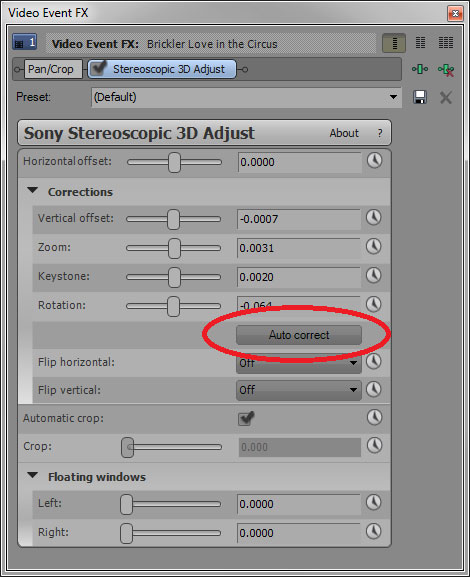Click the Zoom slider handle
Image resolution: width=470 pixels, height=577 pixels.
pyautogui.click(x=174, y=248)
